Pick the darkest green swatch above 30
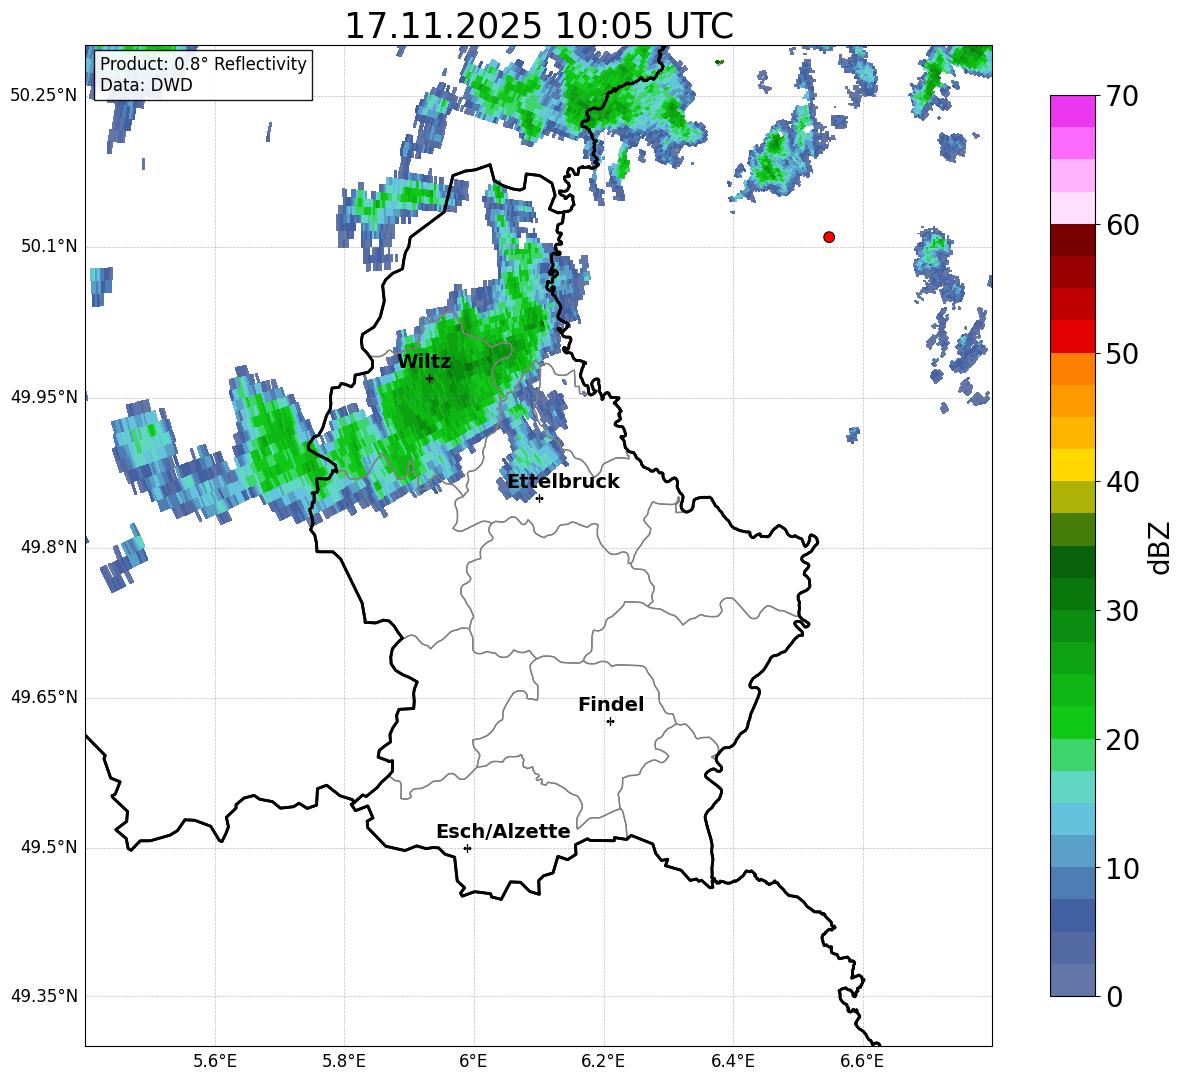Viewport: 1184px width, 1081px height. [x=1073, y=562]
